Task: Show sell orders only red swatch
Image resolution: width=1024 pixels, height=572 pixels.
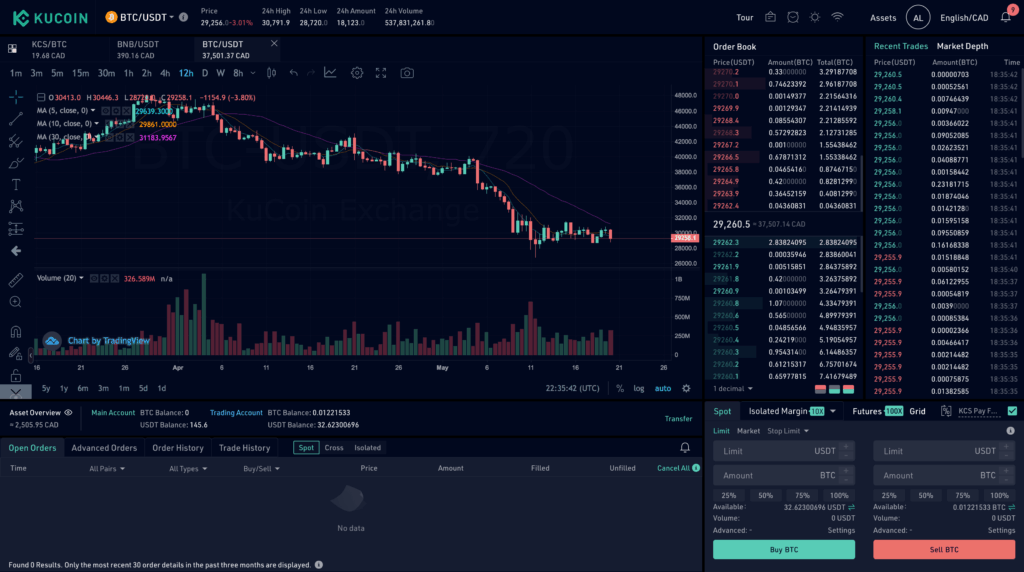Action: coord(820,389)
